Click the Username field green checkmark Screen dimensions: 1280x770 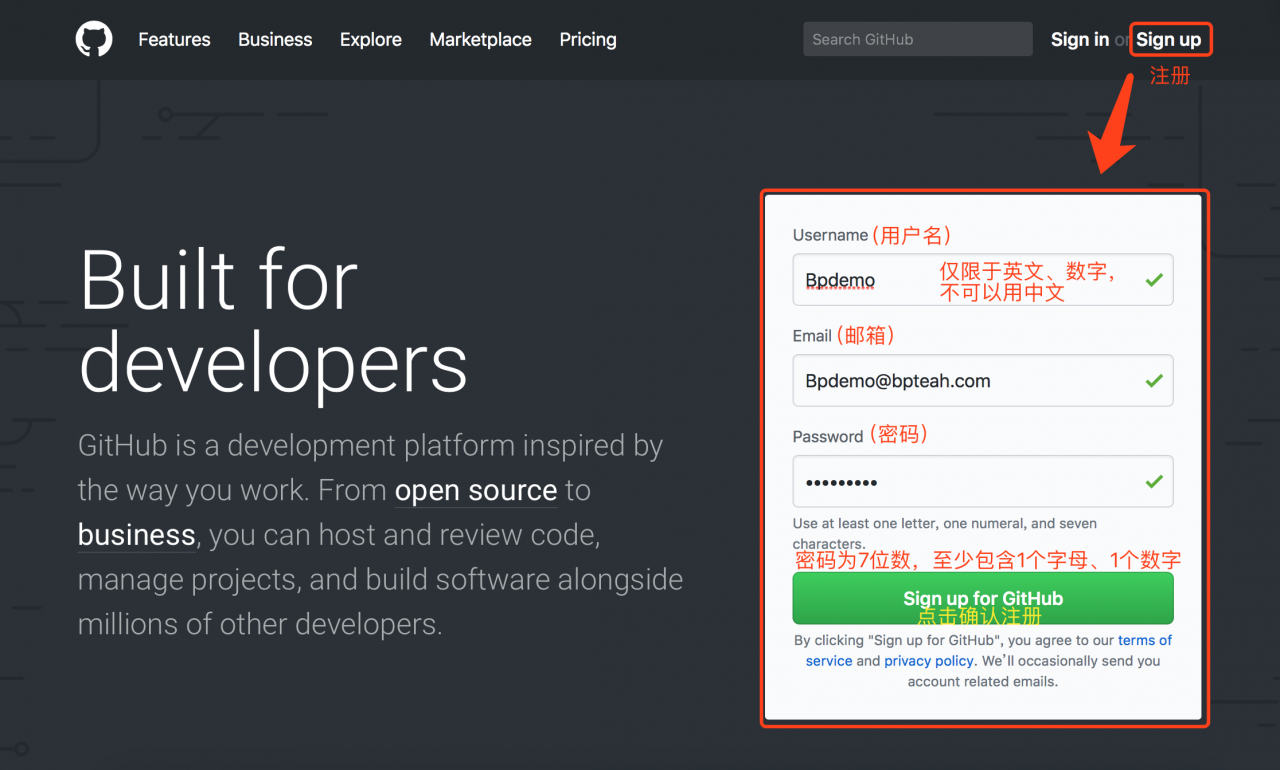[x=1154, y=280]
